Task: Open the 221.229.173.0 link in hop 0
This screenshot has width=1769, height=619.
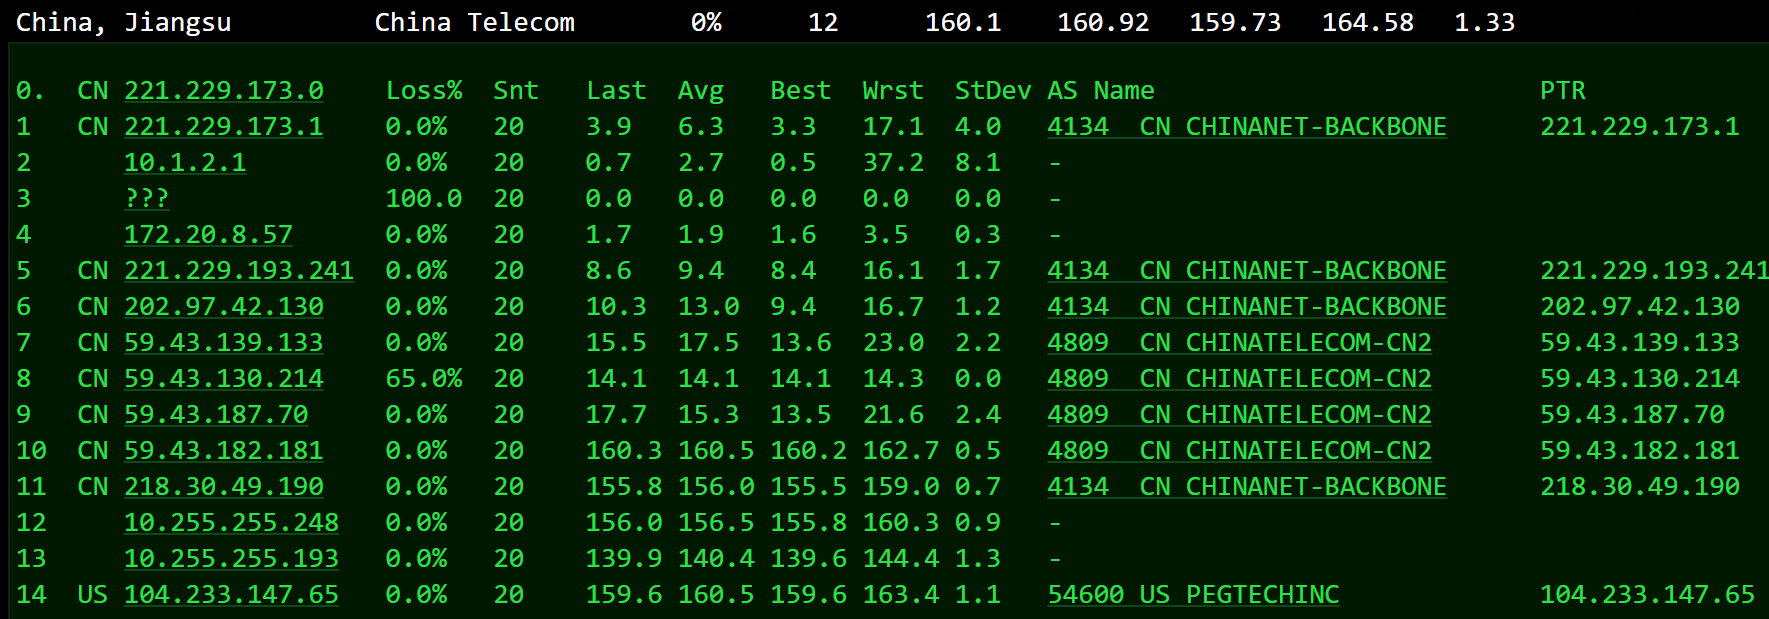Action: [224, 91]
